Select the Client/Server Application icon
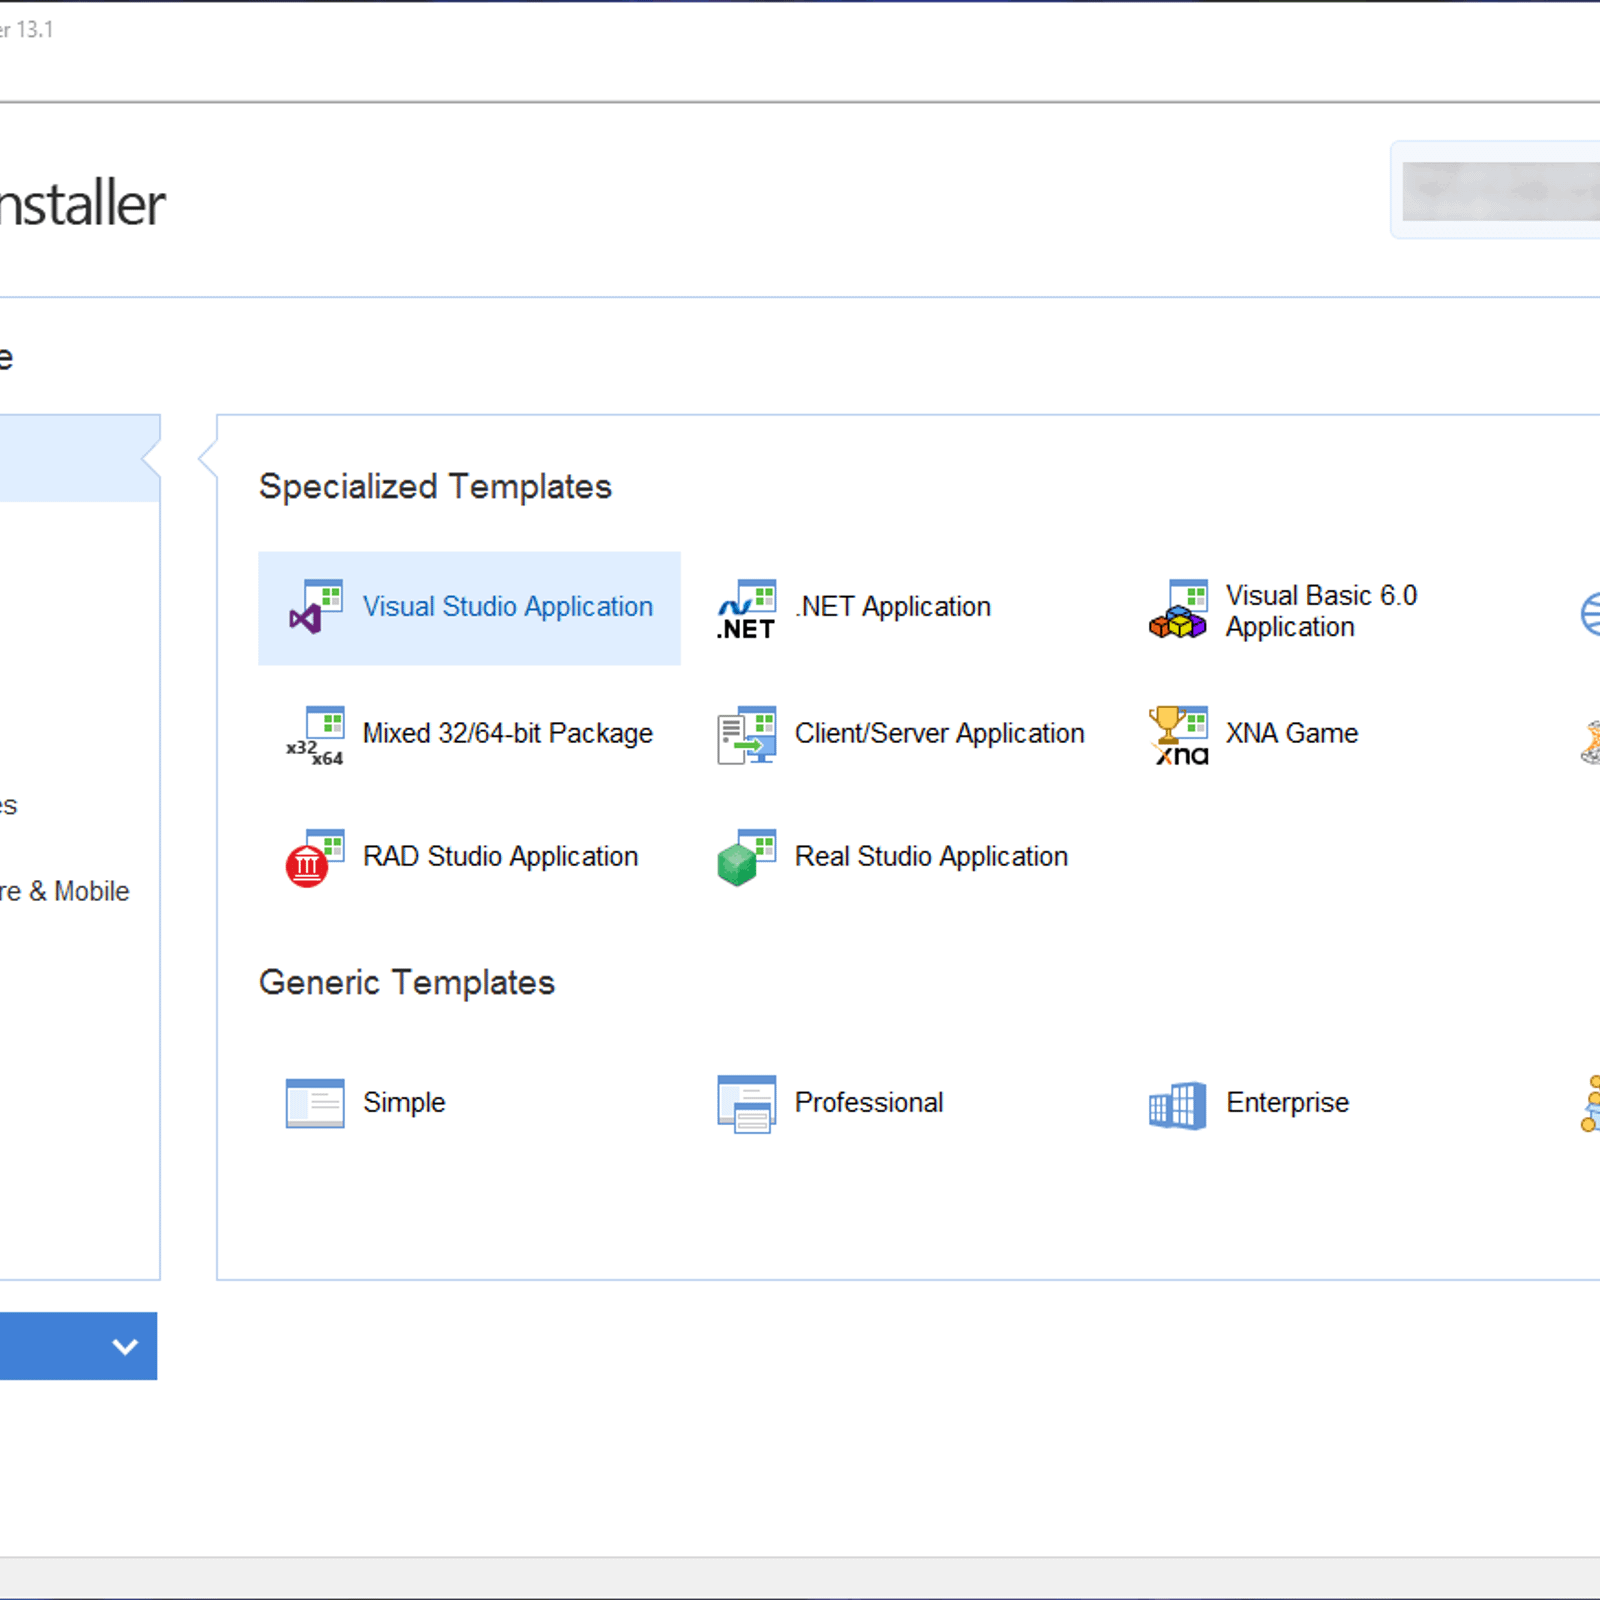This screenshot has height=1600, width=1600. pos(746,735)
